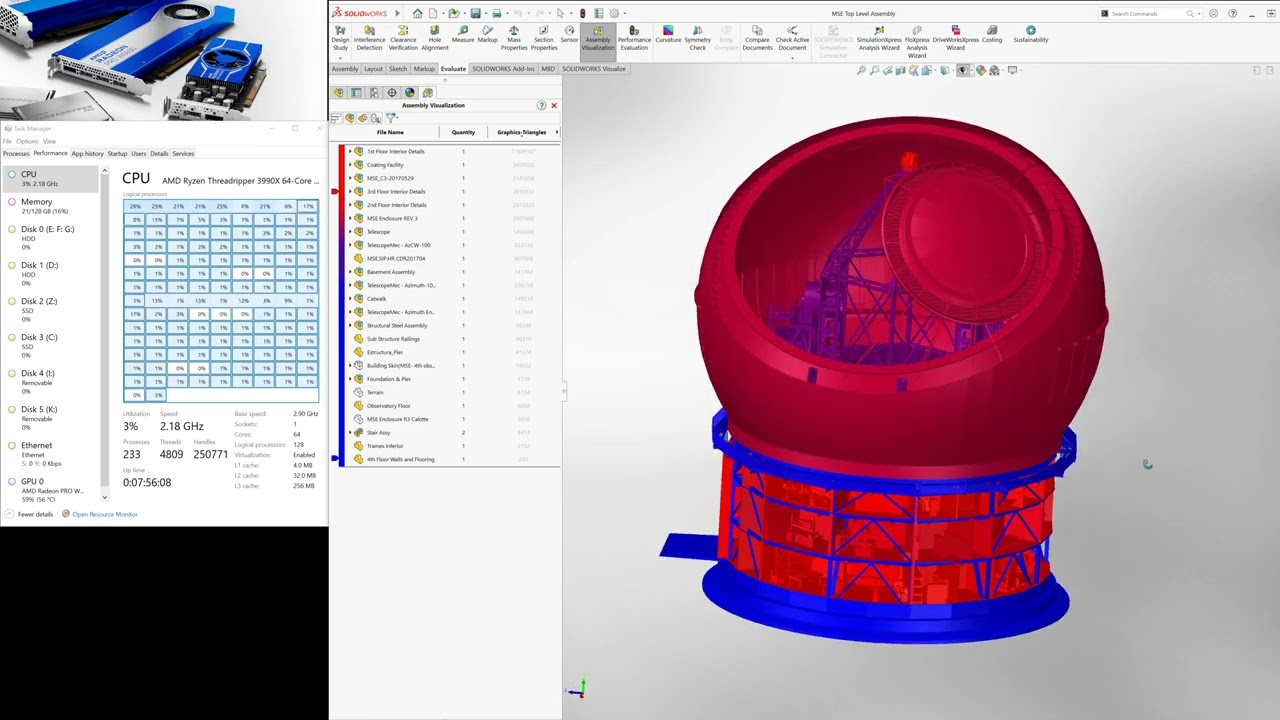This screenshot has width=1280, height=720.
Task: Open the Options gear icon
Action: (614, 13)
